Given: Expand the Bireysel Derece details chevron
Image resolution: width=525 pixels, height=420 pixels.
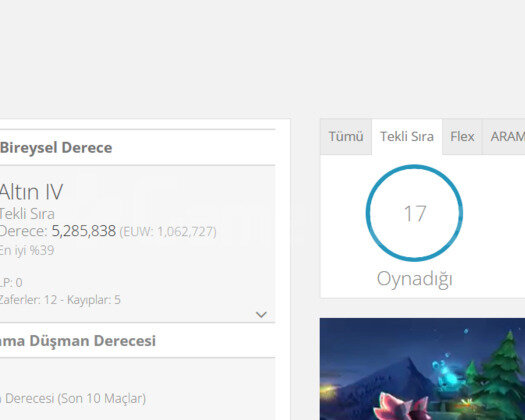Looking at the screenshot, I should (261, 314).
